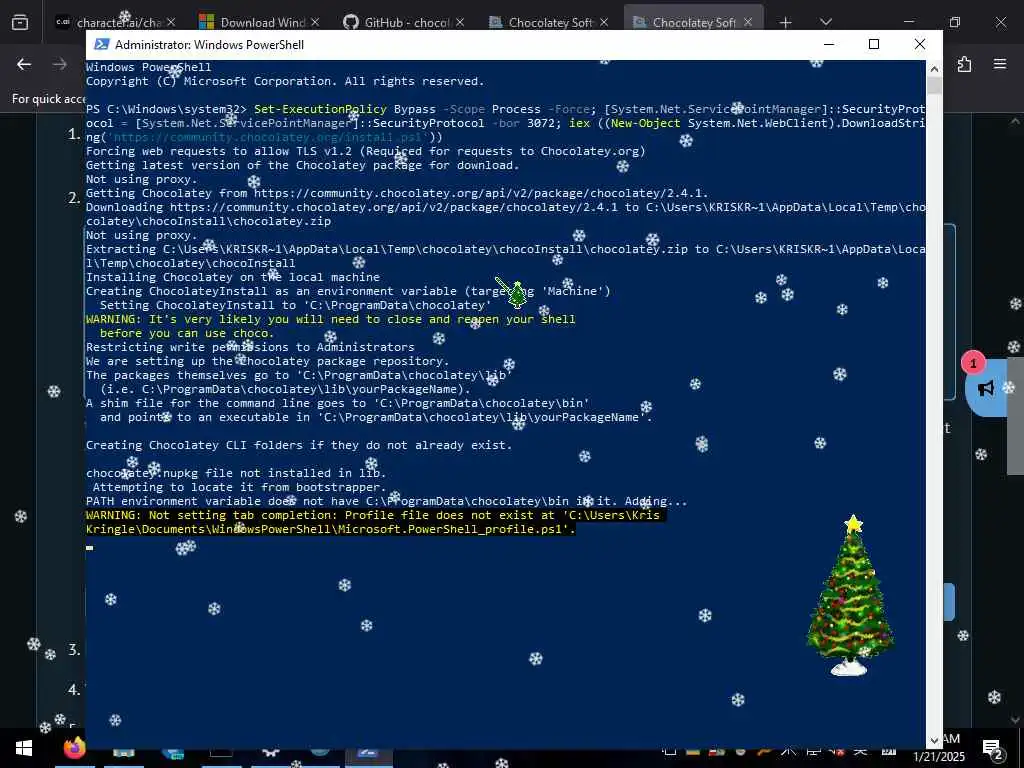Image resolution: width=1024 pixels, height=768 pixels.
Task: Open the Firefox extensions puzzle icon
Action: (964, 64)
